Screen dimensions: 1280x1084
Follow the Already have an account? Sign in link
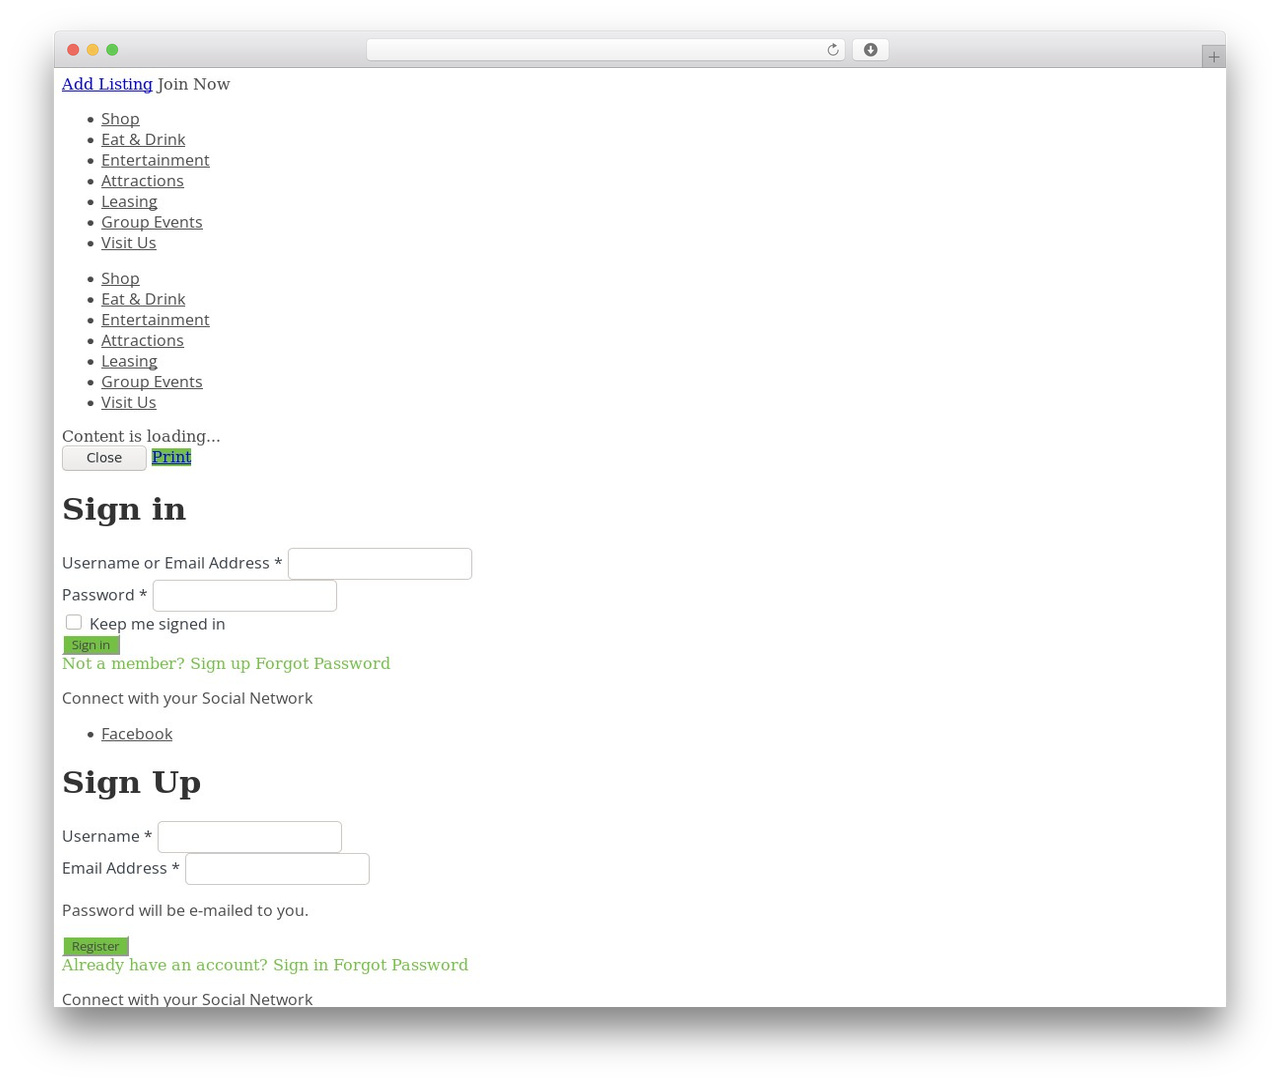(x=195, y=965)
